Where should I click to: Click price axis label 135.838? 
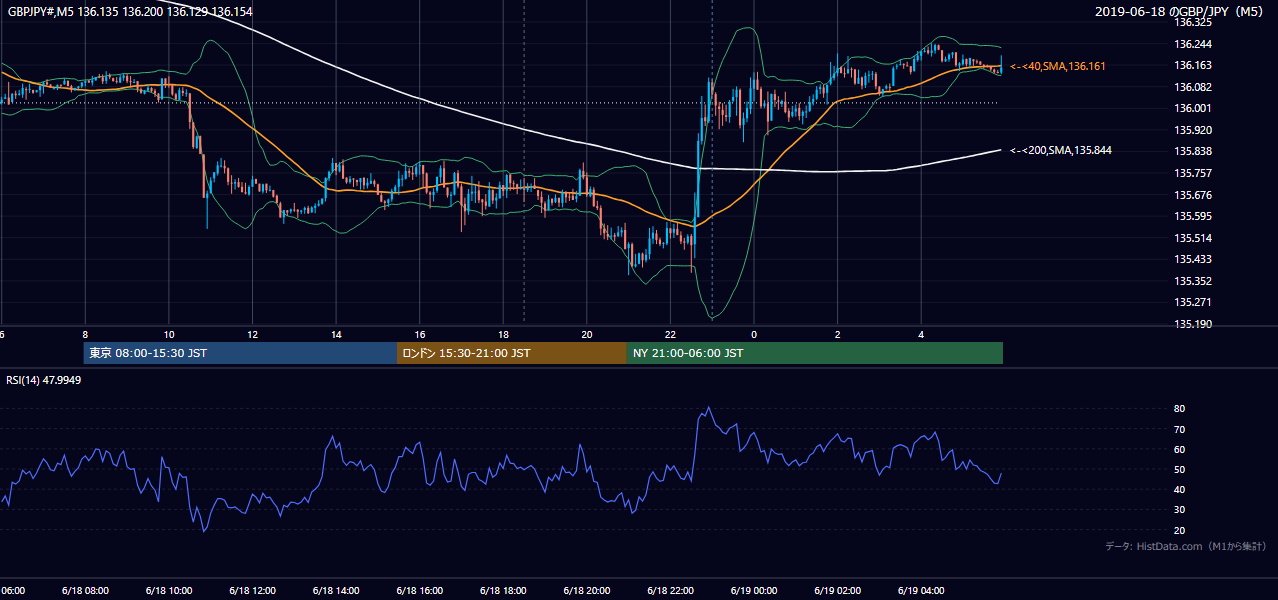pos(1193,151)
